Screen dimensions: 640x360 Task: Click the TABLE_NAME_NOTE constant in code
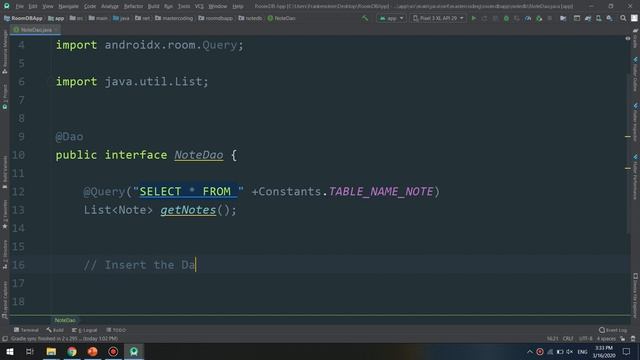[381, 191]
